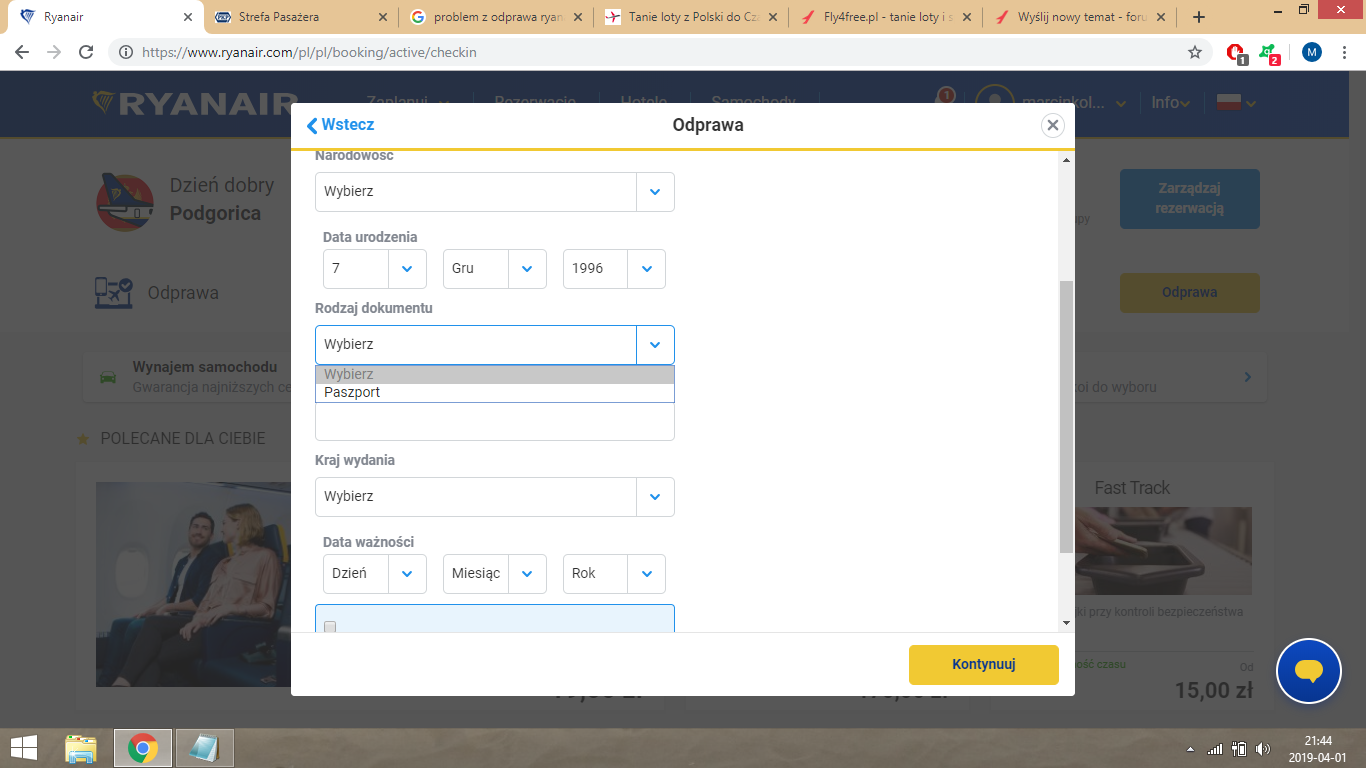Click the dialog's vertical scrollbar thumb

click(1066, 416)
